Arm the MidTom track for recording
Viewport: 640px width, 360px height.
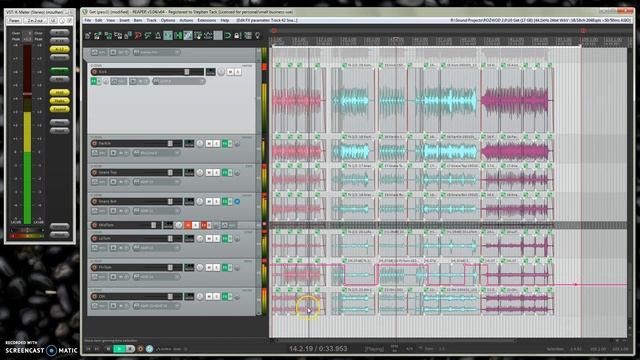(x=94, y=225)
